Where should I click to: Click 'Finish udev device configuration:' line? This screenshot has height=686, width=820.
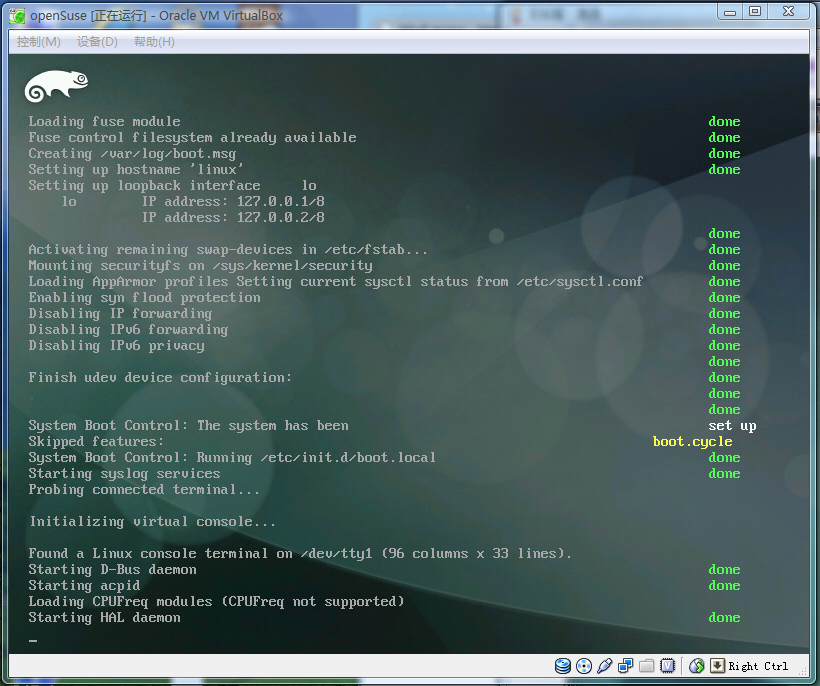[x=160, y=378]
